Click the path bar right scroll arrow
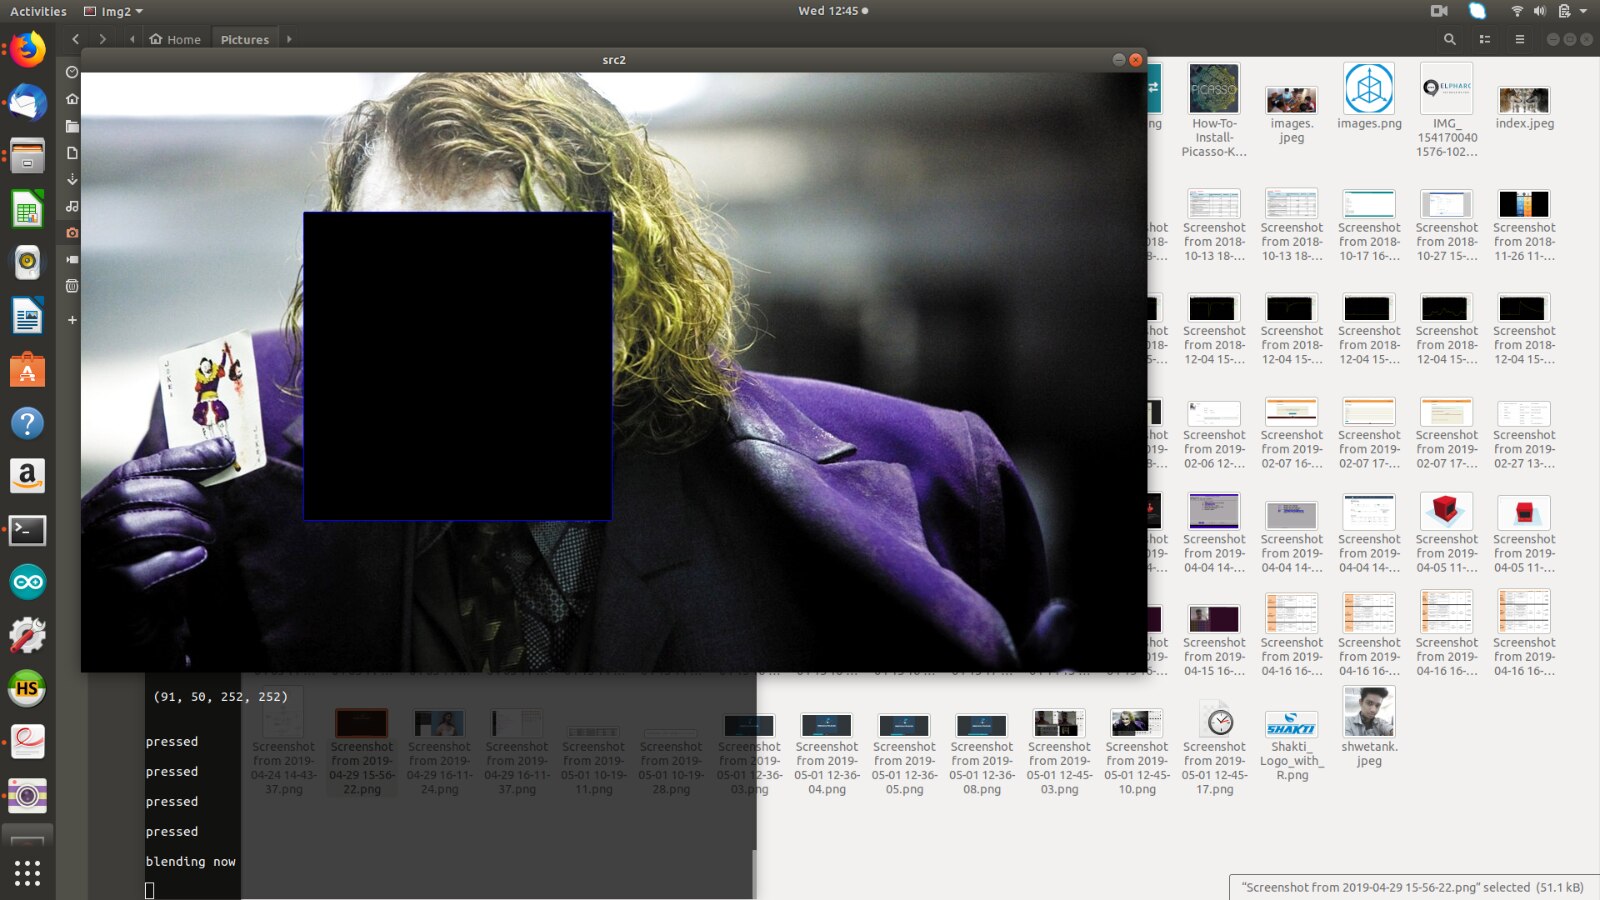Screen dimensions: 1600x900 [x=289, y=39]
